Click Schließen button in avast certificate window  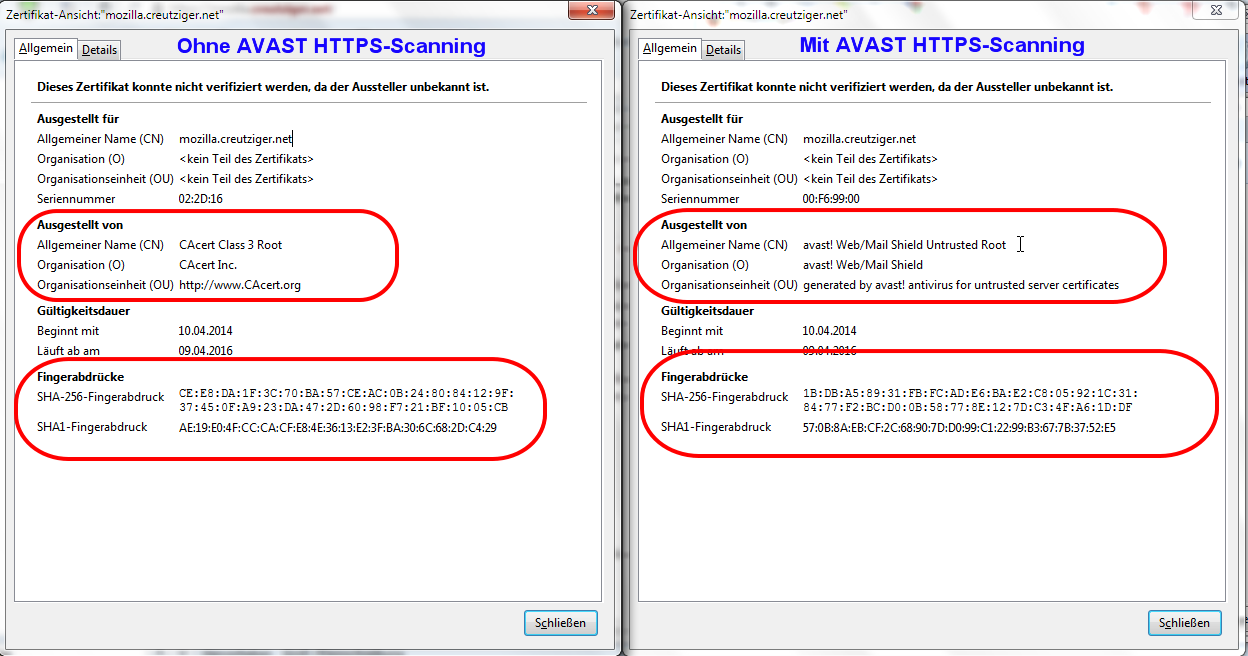[x=1185, y=622]
